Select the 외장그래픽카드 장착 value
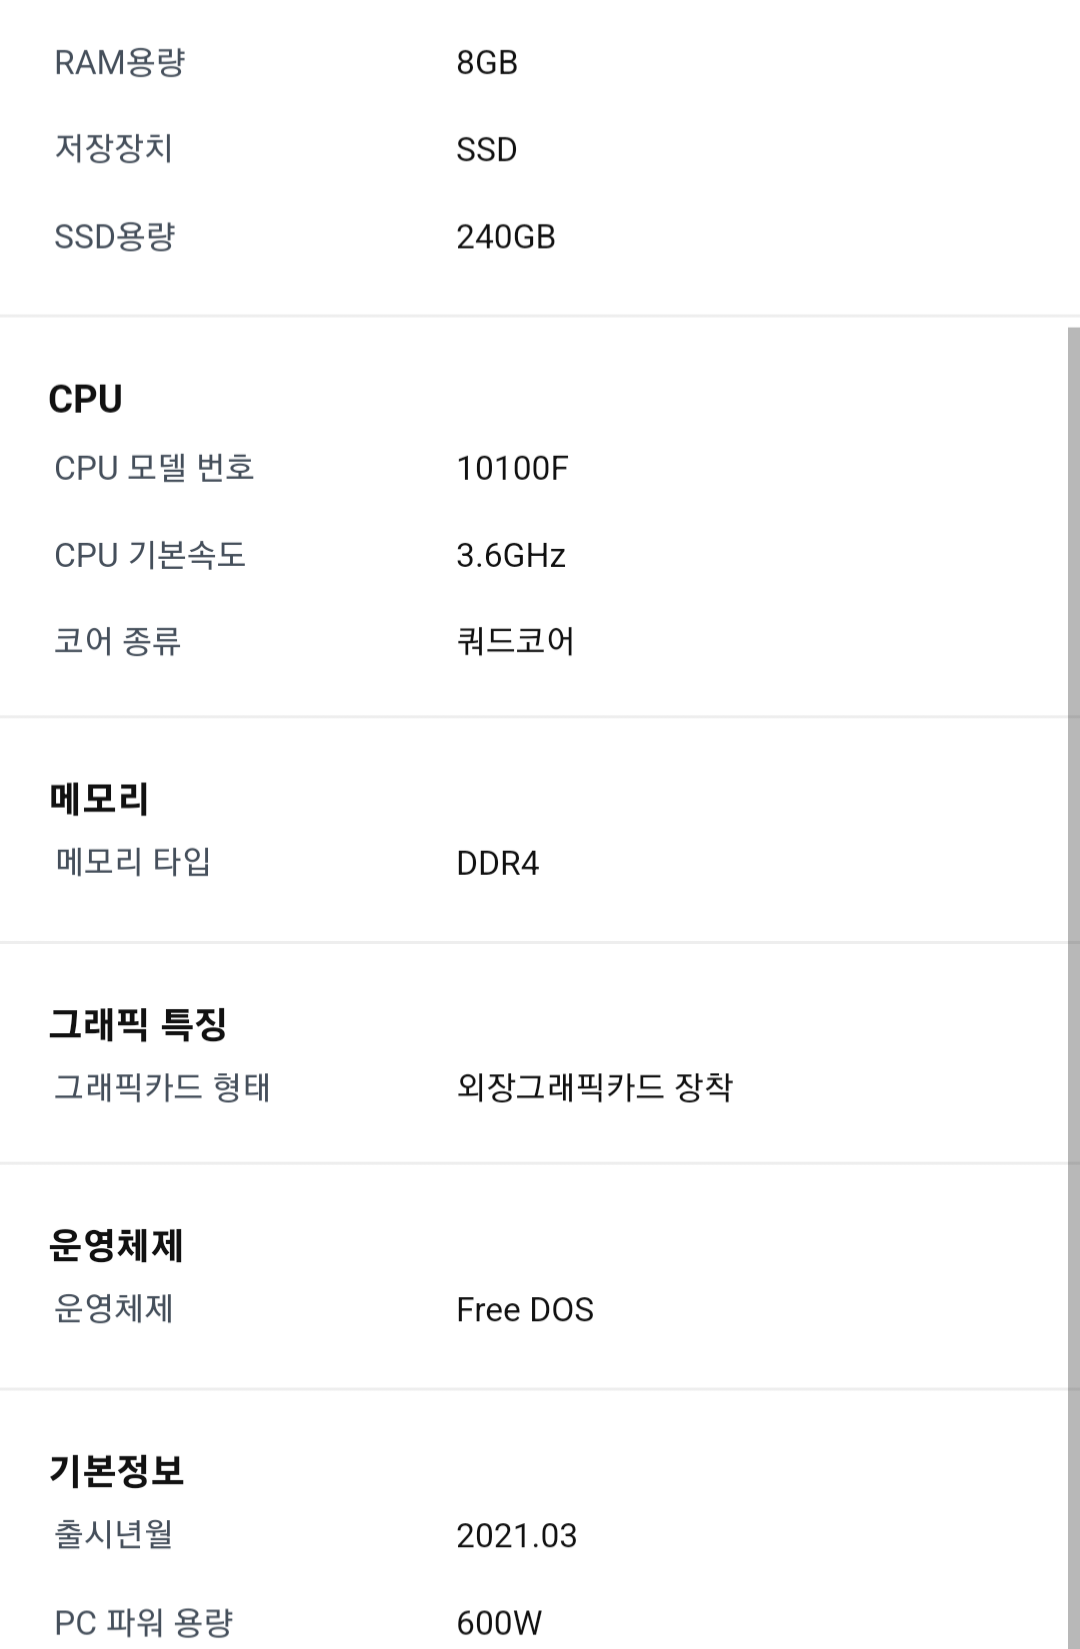 (x=594, y=1087)
